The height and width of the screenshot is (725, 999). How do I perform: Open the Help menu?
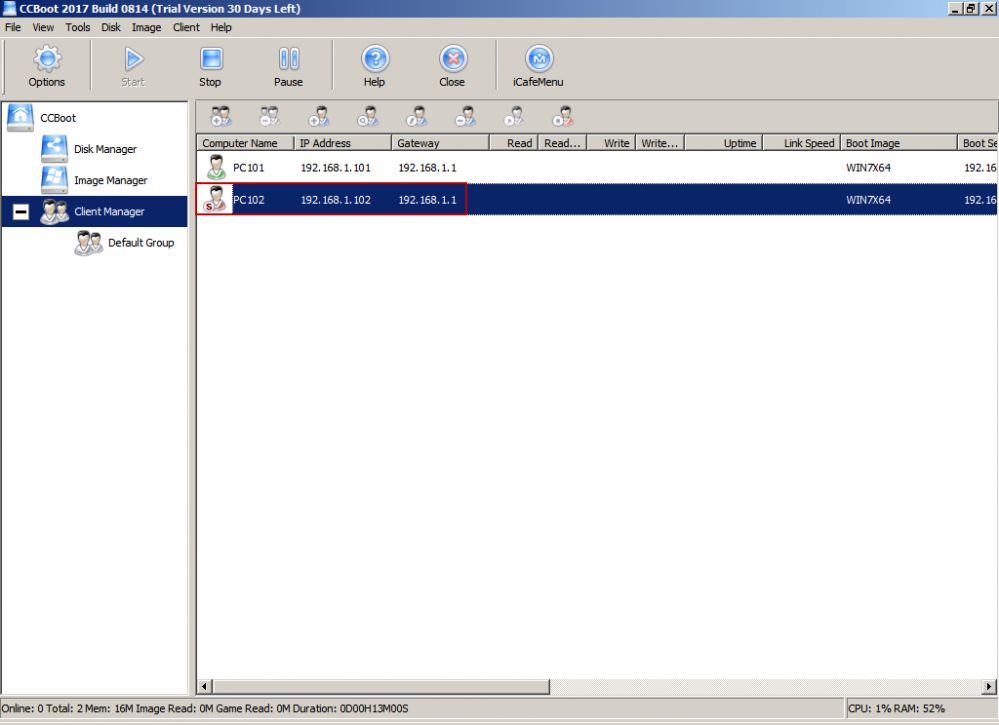click(221, 27)
